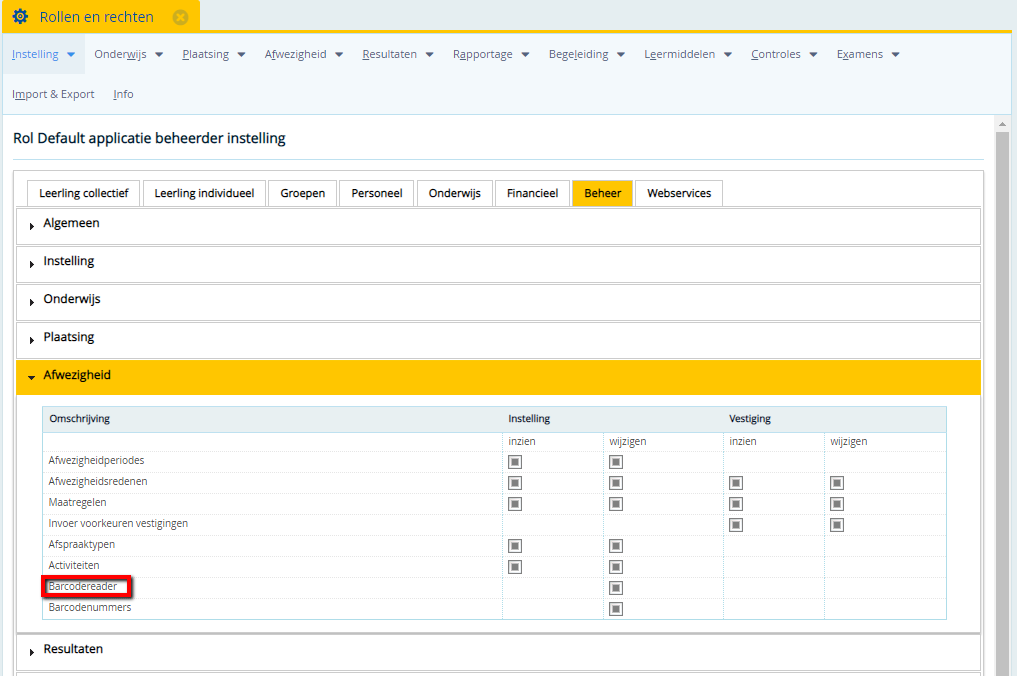Open the Leermiddelen menu

(688, 54)
